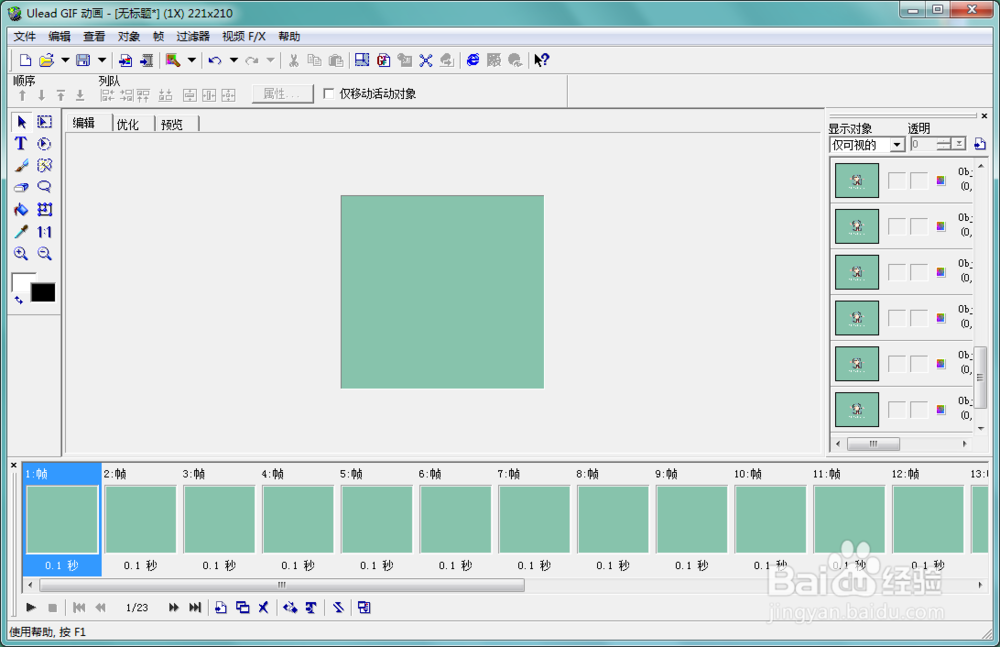Screen dimensions: 1000x647
Task: Switch to the 预览 tab
Action: click(172, 124)
